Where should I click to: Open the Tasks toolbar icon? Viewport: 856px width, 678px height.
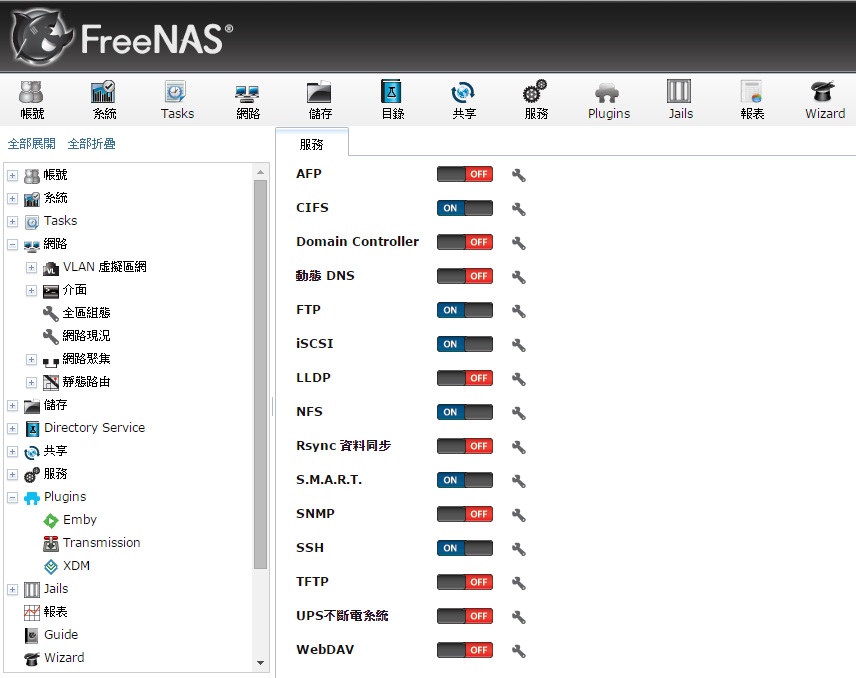click(x=177, y=99)
